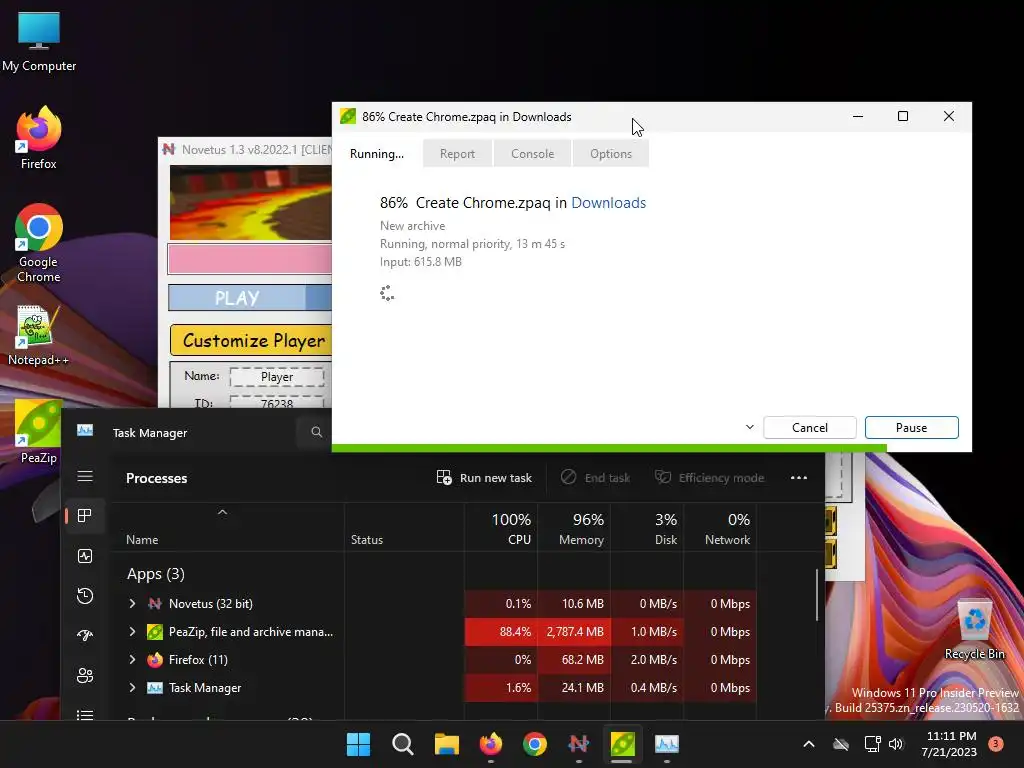This screenshot has width=1024, height=768.
Task: Click Run new task in Task Manager
Action: (x=484, y=477)
